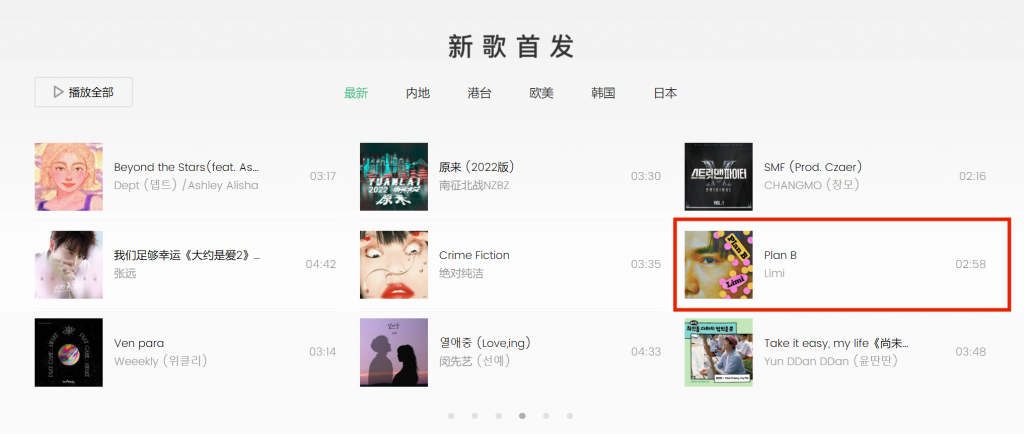Open artist link 张远
Viewport: 1024px width, 434px height.
point(125,273)
